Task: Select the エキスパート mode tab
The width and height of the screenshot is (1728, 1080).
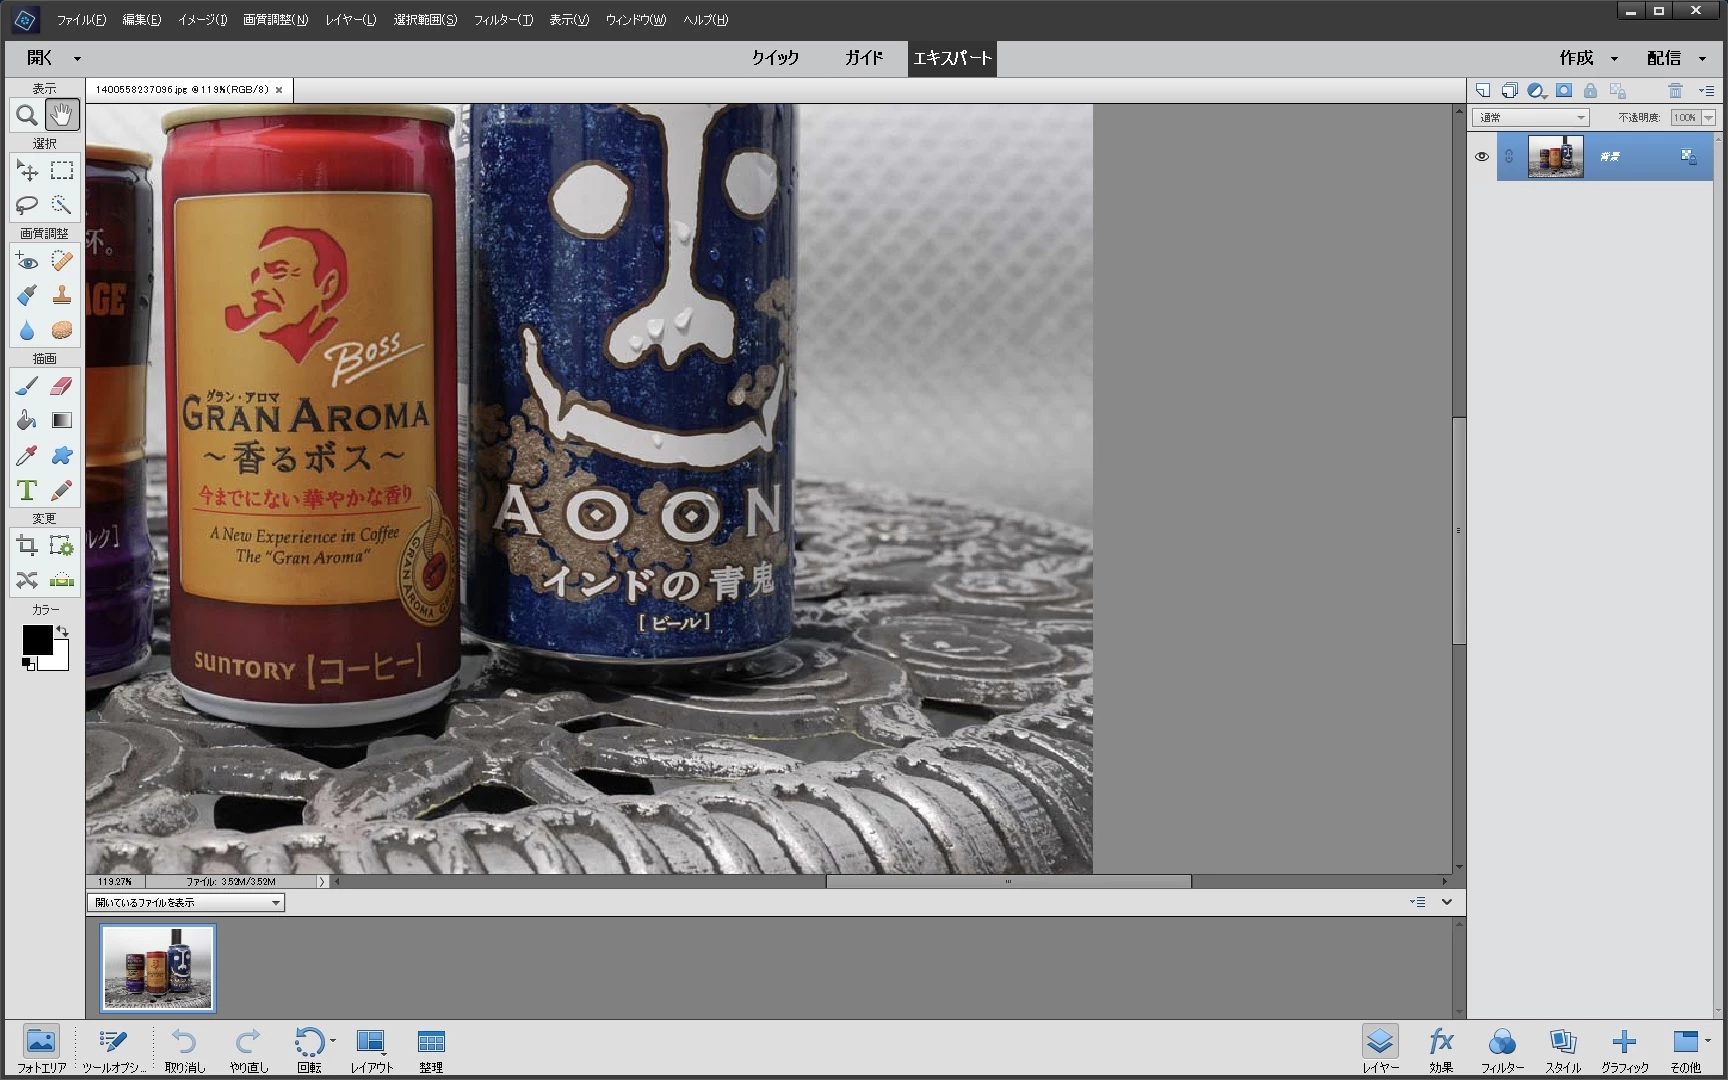Action: point(952,58)
